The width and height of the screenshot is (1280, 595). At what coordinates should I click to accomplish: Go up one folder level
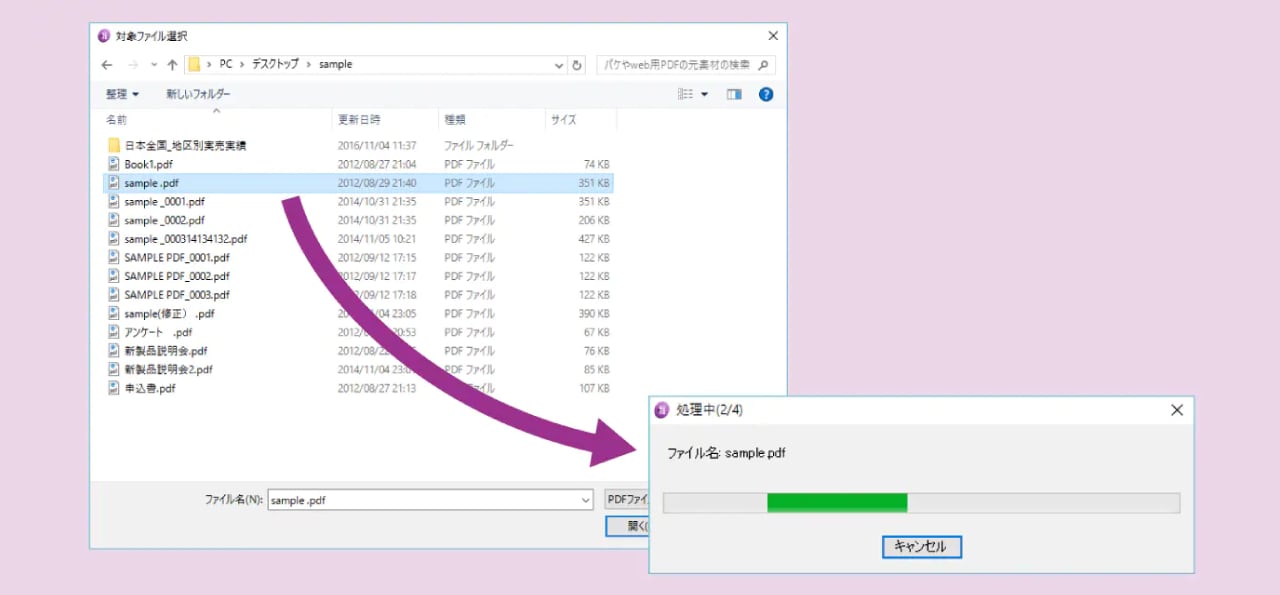coord(172,65)
